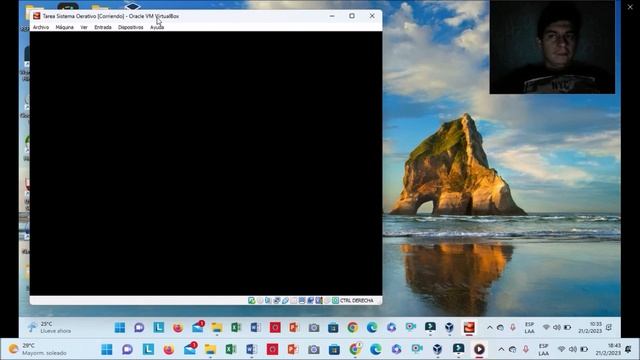Screen dimensions: 640x360
Task: Open Camera on the taskbar showing 23°C
Action: click(x=313, y=327)
